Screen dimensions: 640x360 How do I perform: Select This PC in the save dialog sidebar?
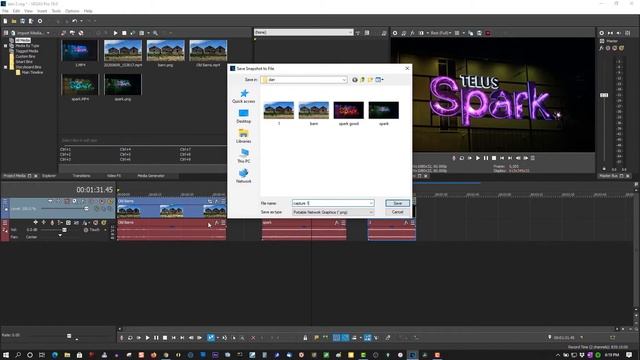pos(244,156)
